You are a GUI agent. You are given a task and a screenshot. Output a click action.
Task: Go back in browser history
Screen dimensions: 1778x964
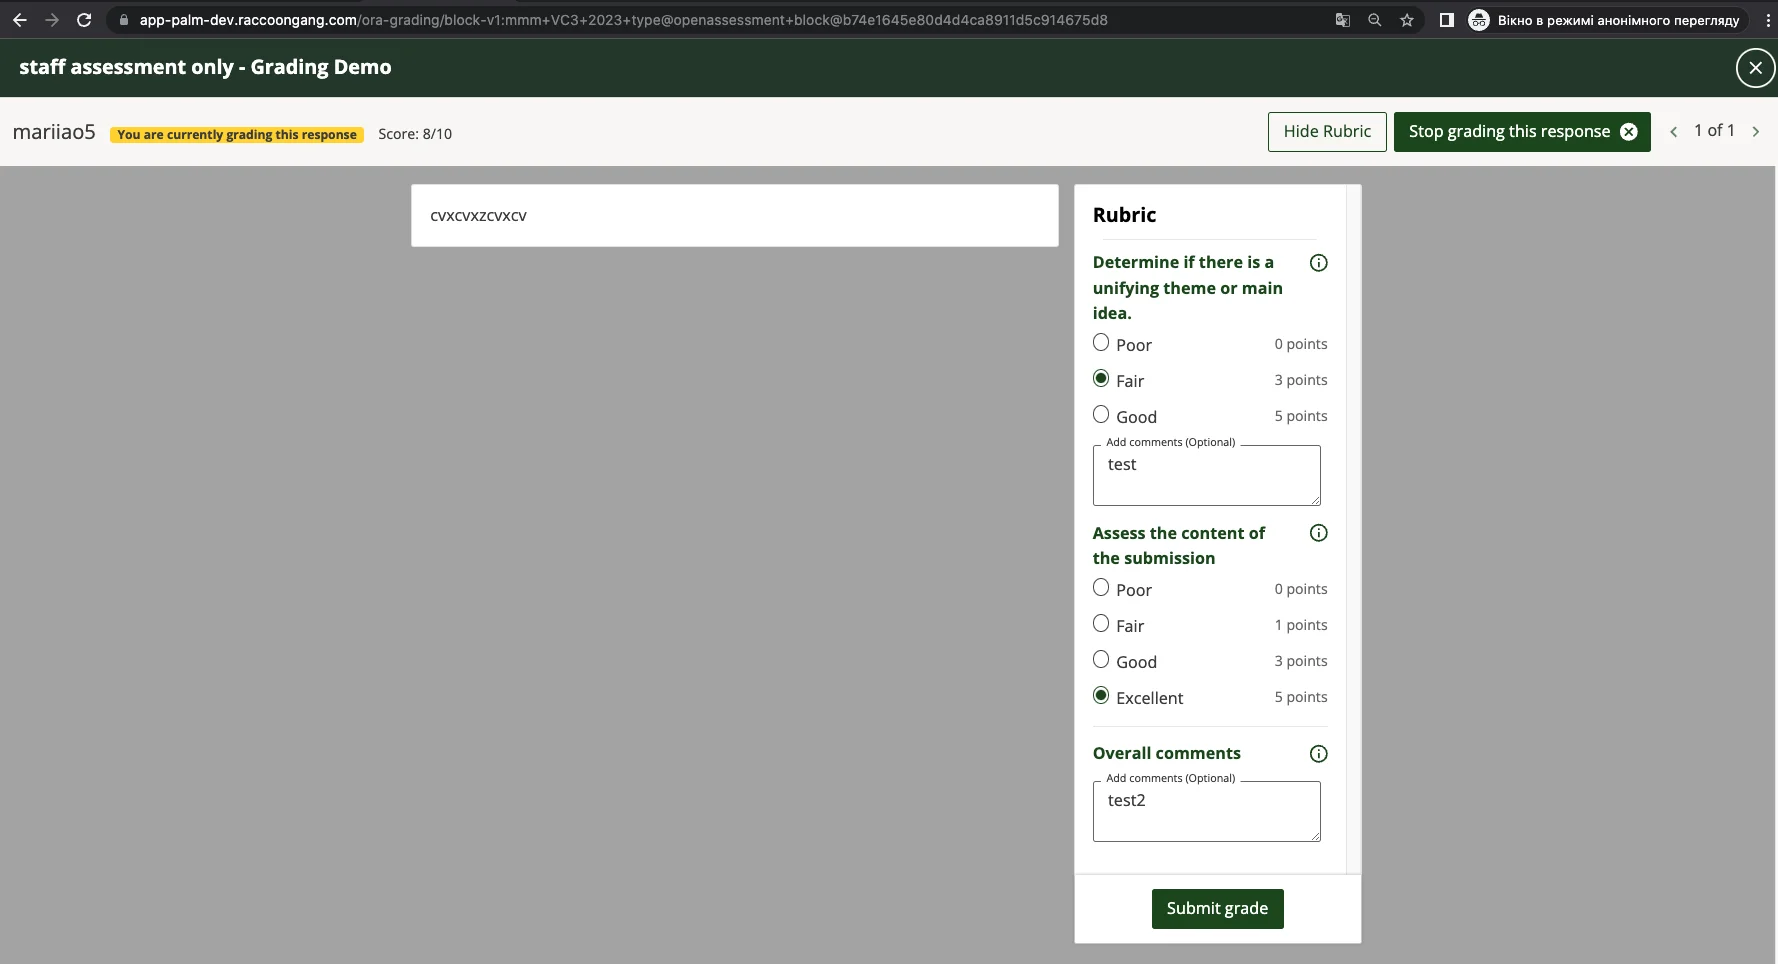pyautogui.click(x=20, y=20)
